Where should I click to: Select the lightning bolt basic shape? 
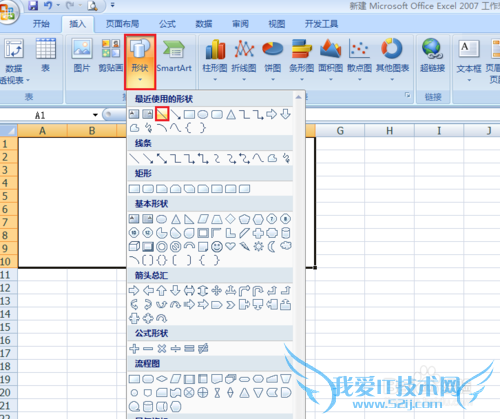click(x=244, y=247)
